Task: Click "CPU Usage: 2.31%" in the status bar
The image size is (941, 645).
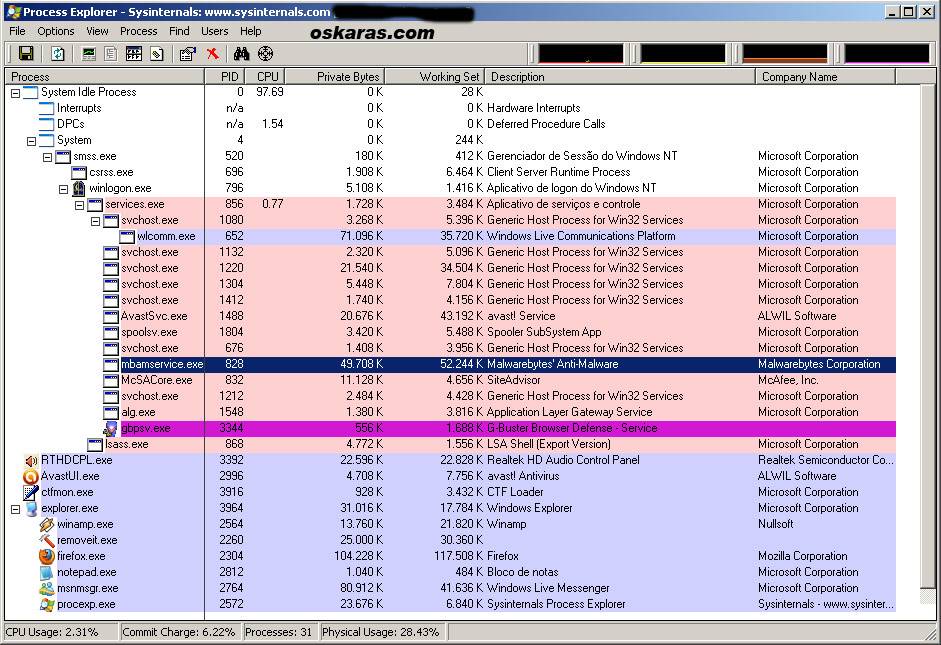Action: tap(52, 632)
